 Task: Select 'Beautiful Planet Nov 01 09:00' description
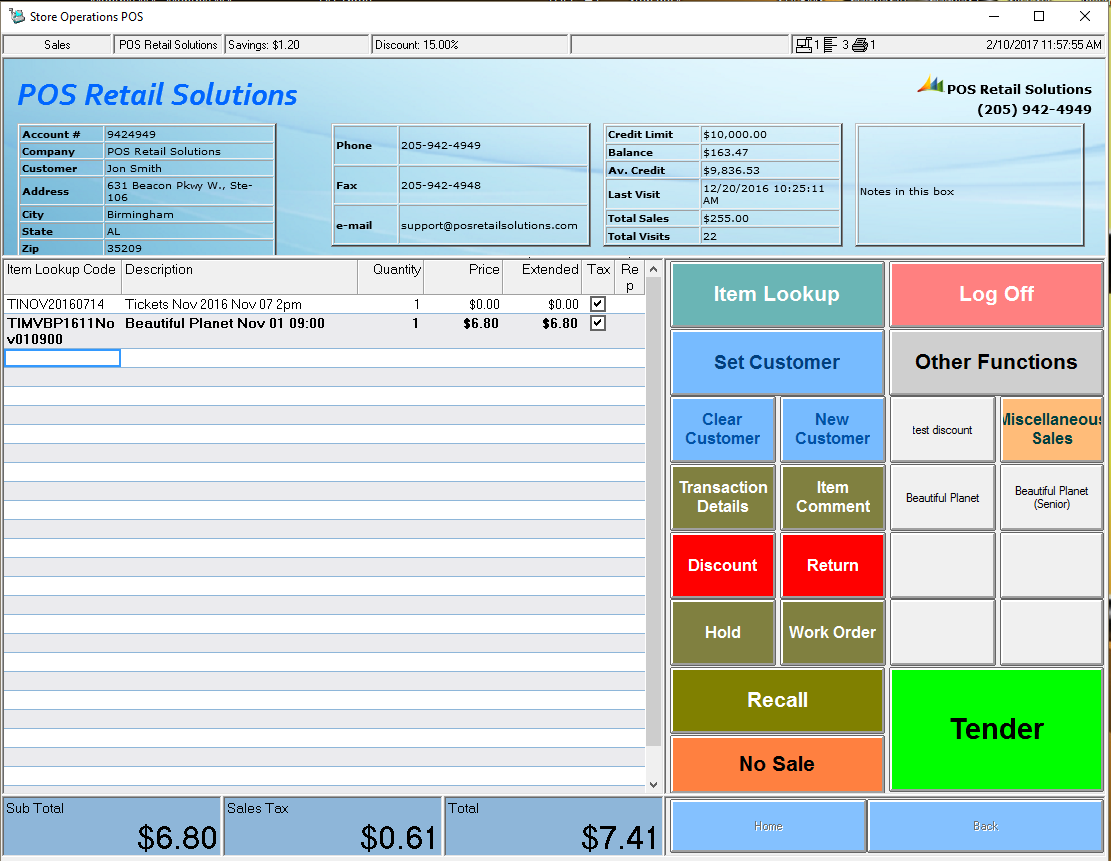pyautogui.click(x=225, y=323)
